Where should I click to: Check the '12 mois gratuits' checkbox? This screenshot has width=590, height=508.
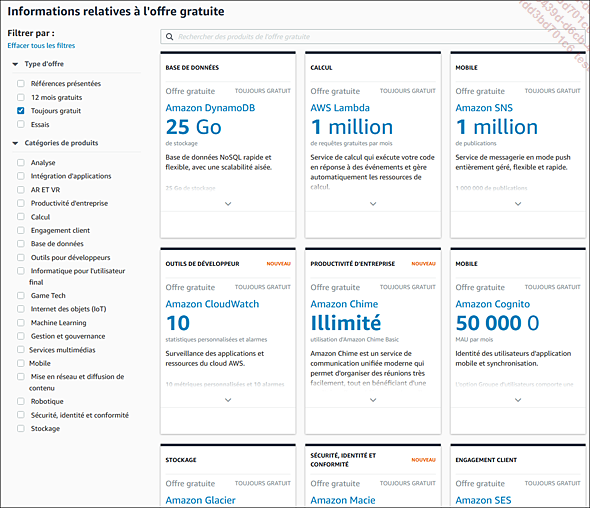pyautogui.click(x=21, y=97)
